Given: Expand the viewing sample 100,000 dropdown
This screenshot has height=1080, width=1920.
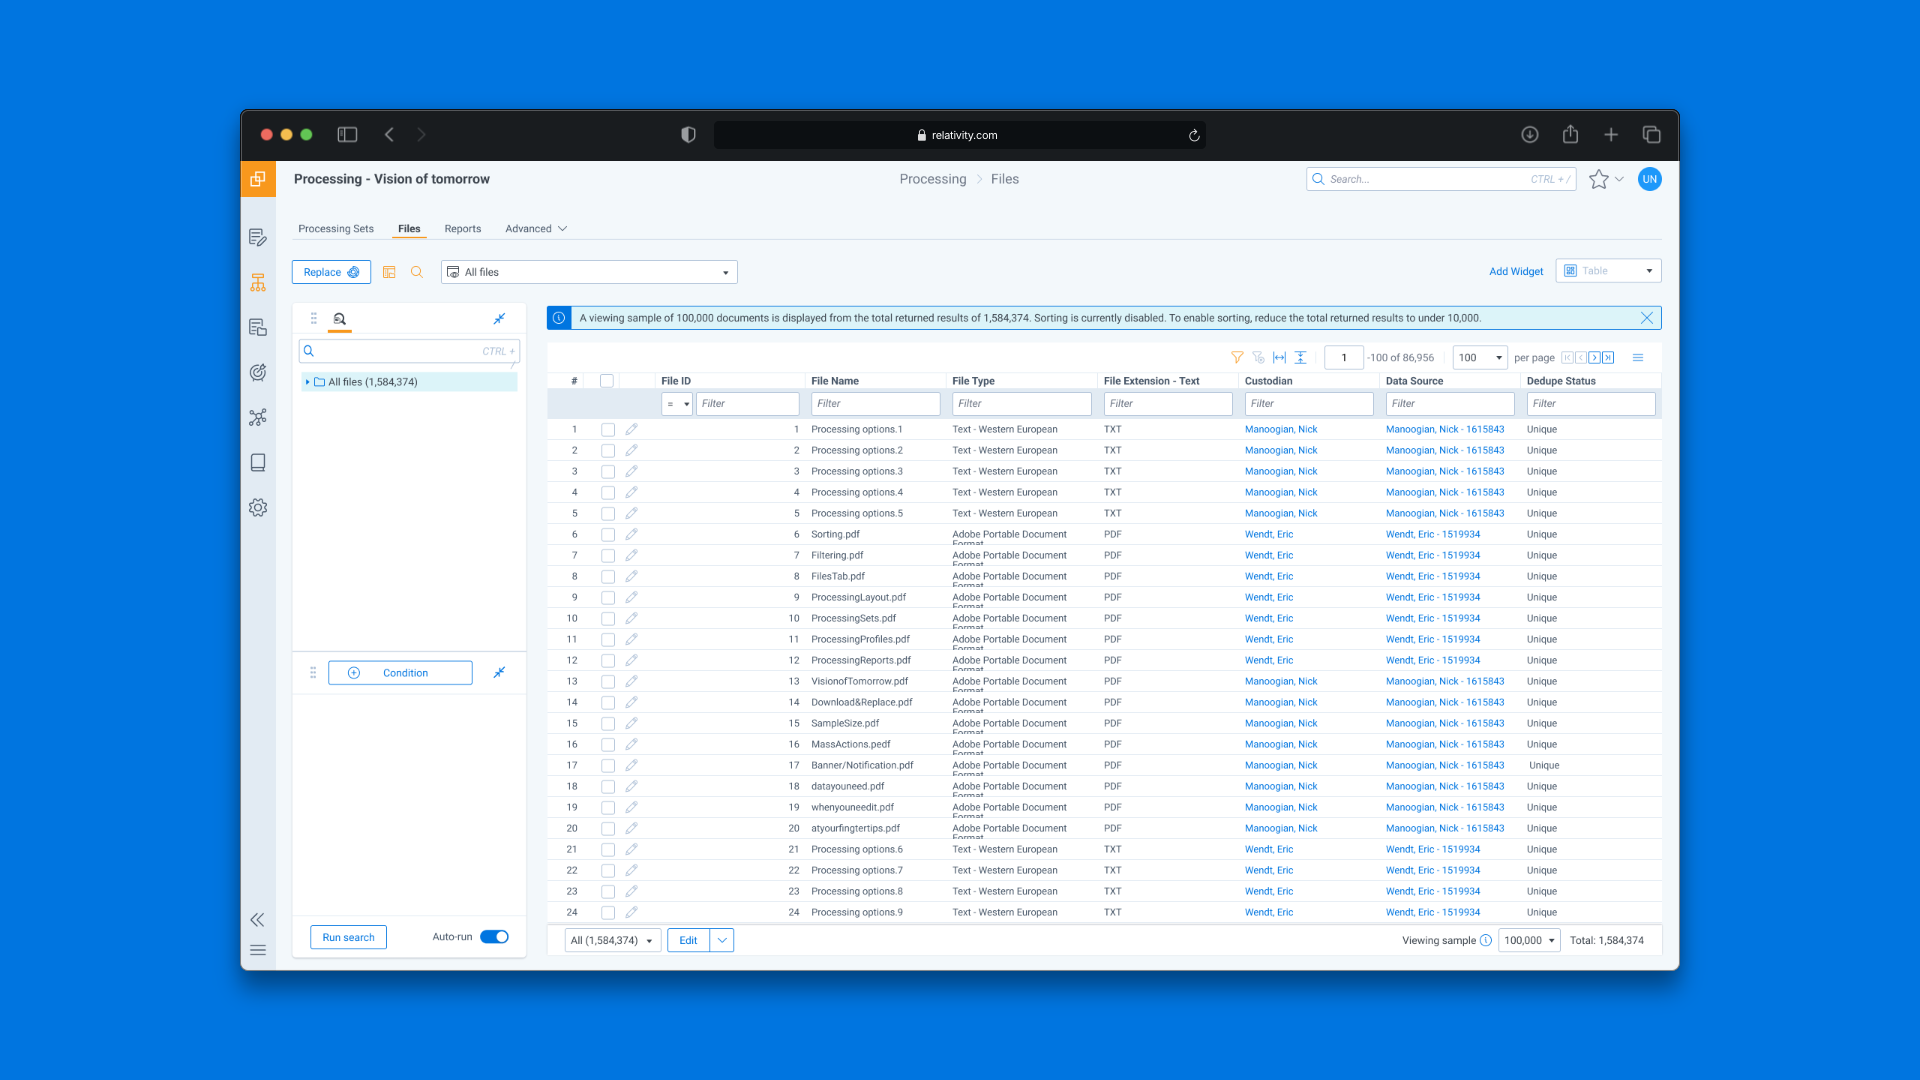Looking at the screenshot, I should click(1528, 940).
